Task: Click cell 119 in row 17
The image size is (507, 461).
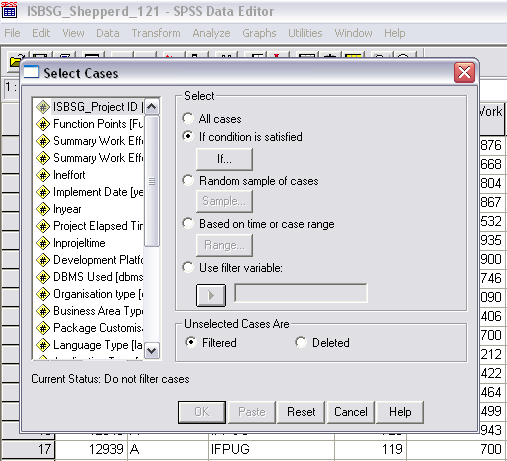Action: [370, 449]
